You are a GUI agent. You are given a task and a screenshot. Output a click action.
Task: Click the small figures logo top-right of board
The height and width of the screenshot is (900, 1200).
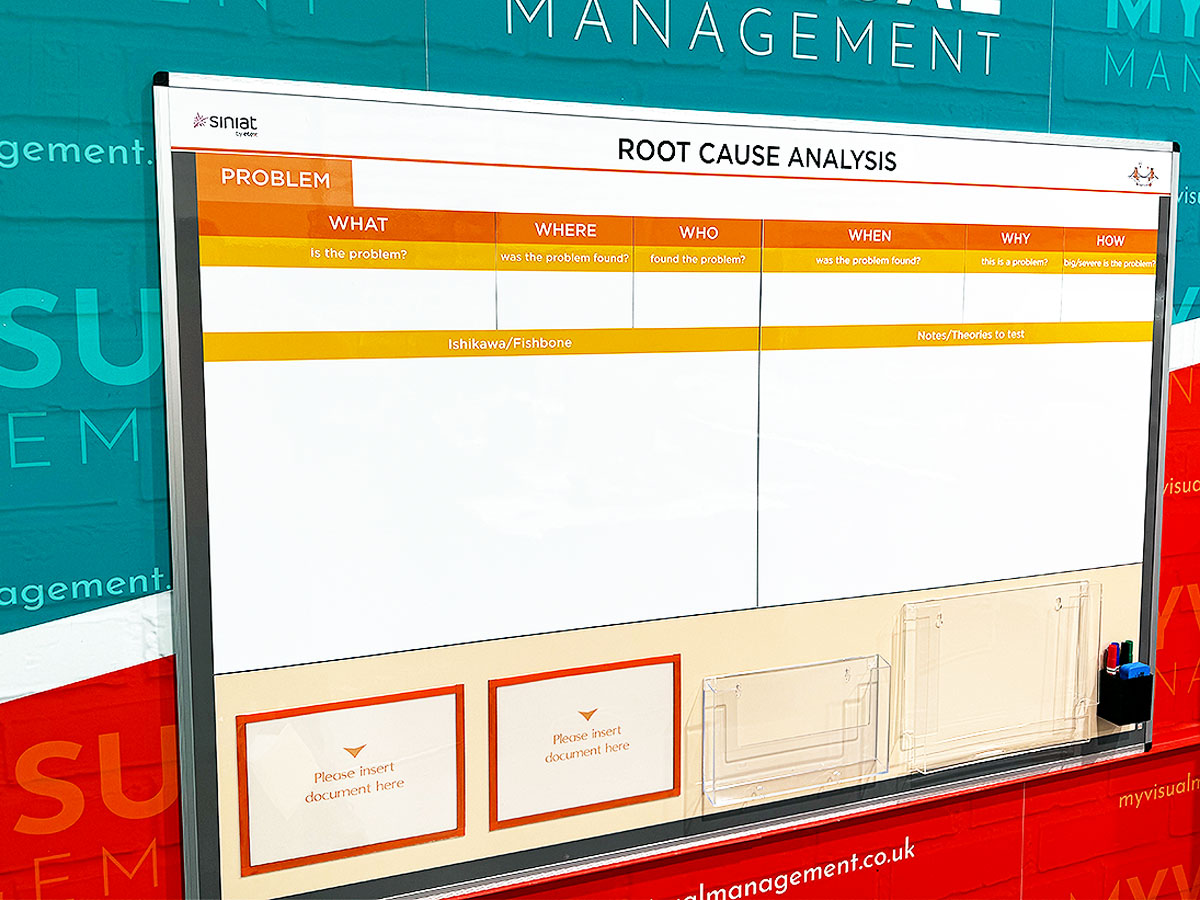1142,175
